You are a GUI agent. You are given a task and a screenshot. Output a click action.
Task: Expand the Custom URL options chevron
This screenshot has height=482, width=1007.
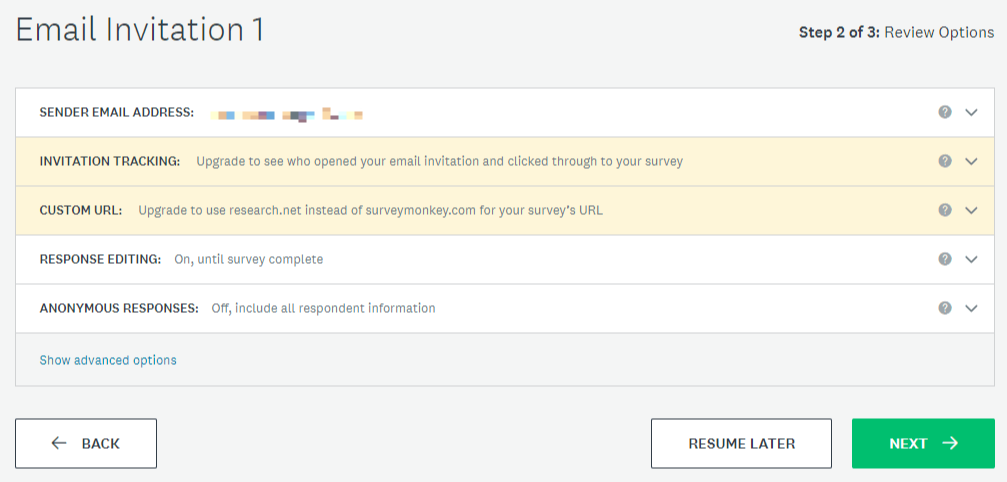click(x=970, y=210)
